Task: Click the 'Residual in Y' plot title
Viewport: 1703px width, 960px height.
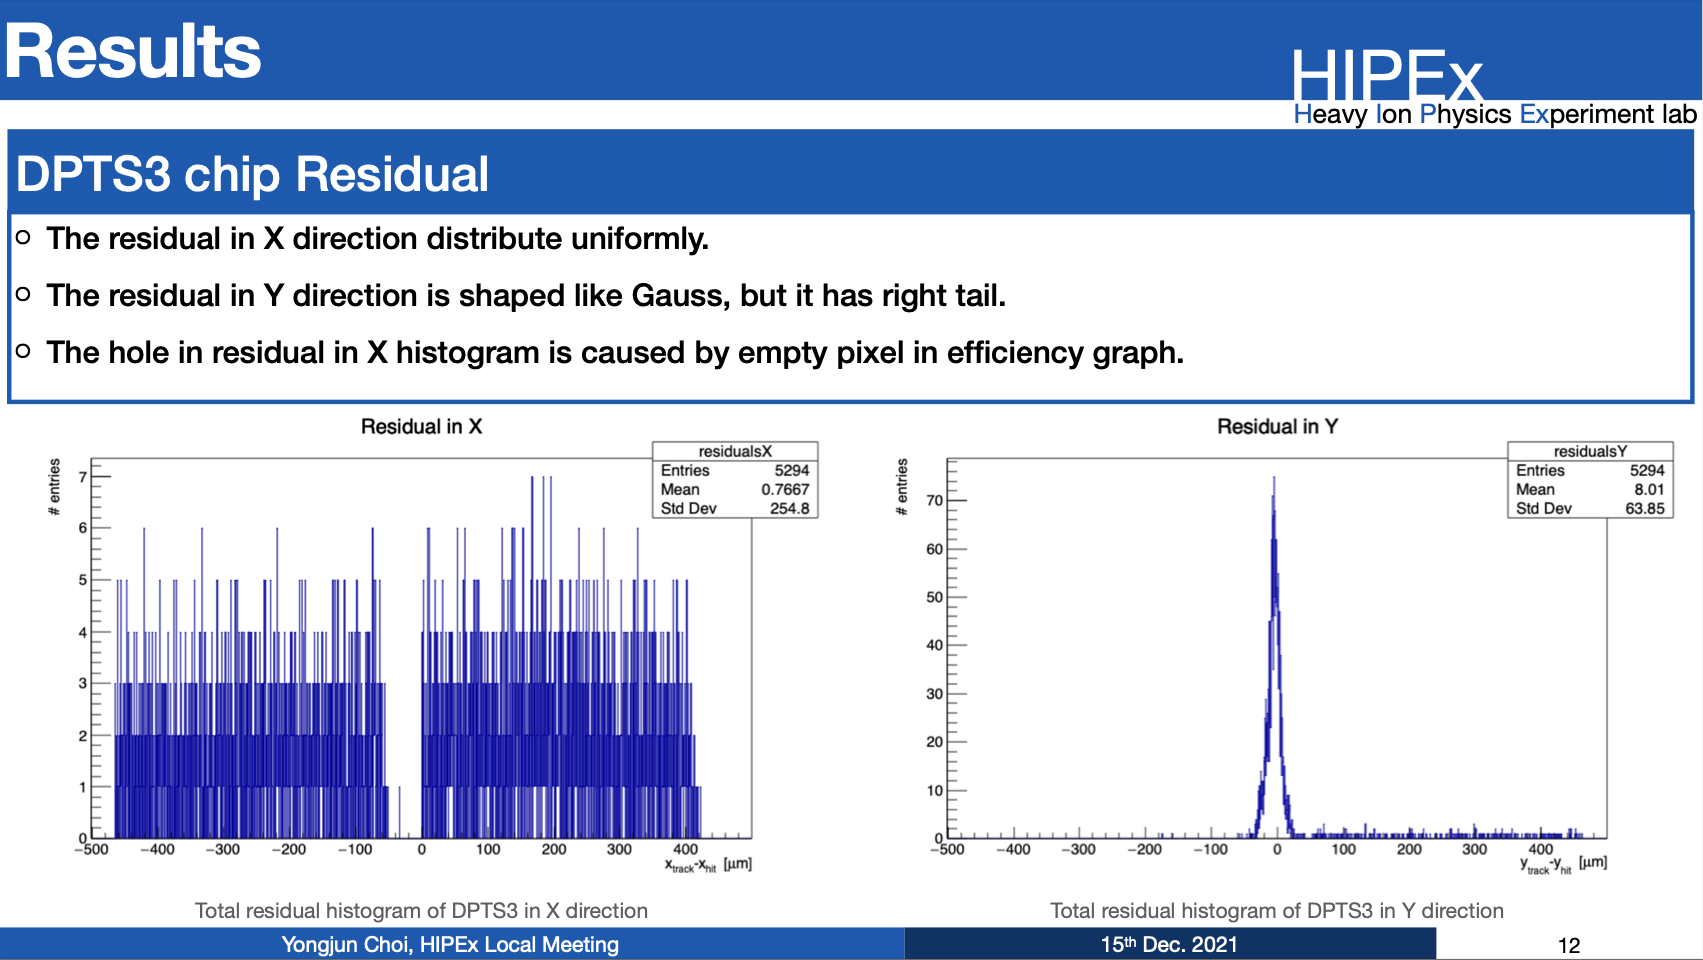Action: [x=1277, y=427]
